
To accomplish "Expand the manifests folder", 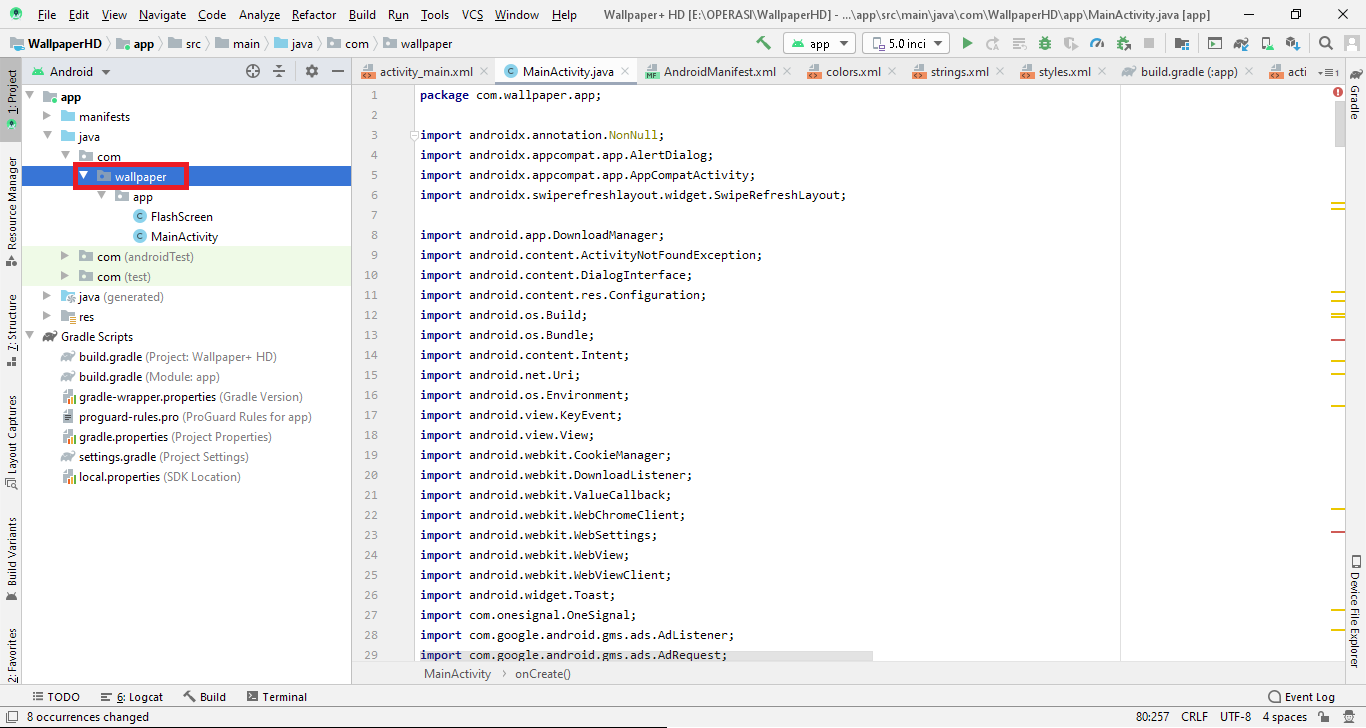I will [x=47, y=117].
